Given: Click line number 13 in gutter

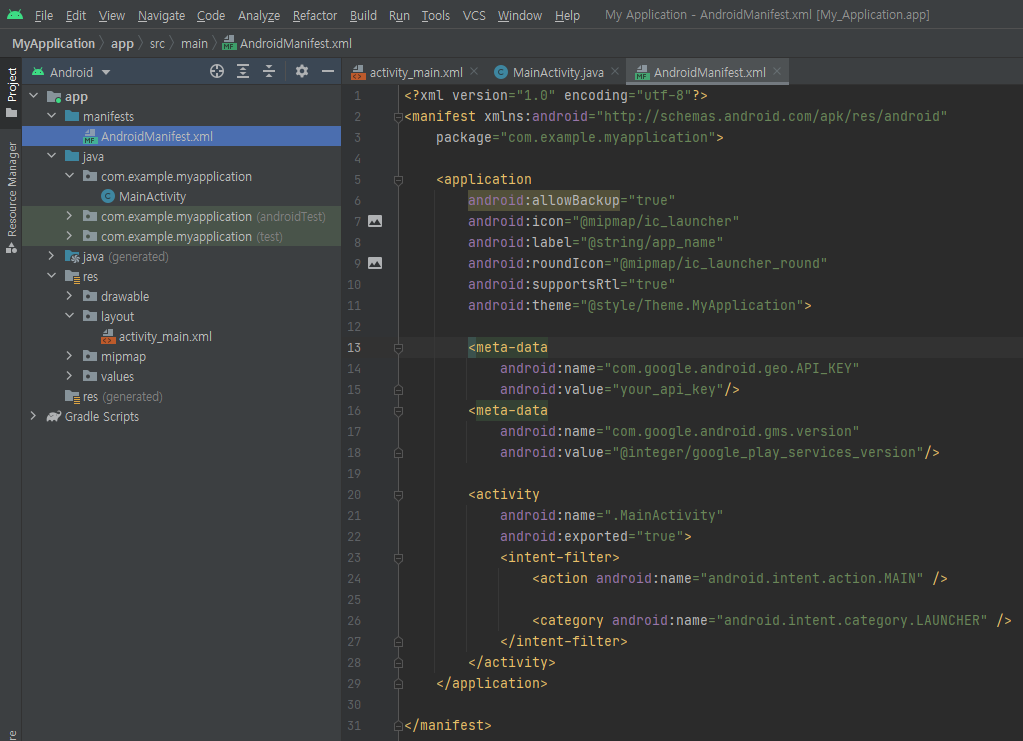Looking at the screenshot, I should (354, 348).
